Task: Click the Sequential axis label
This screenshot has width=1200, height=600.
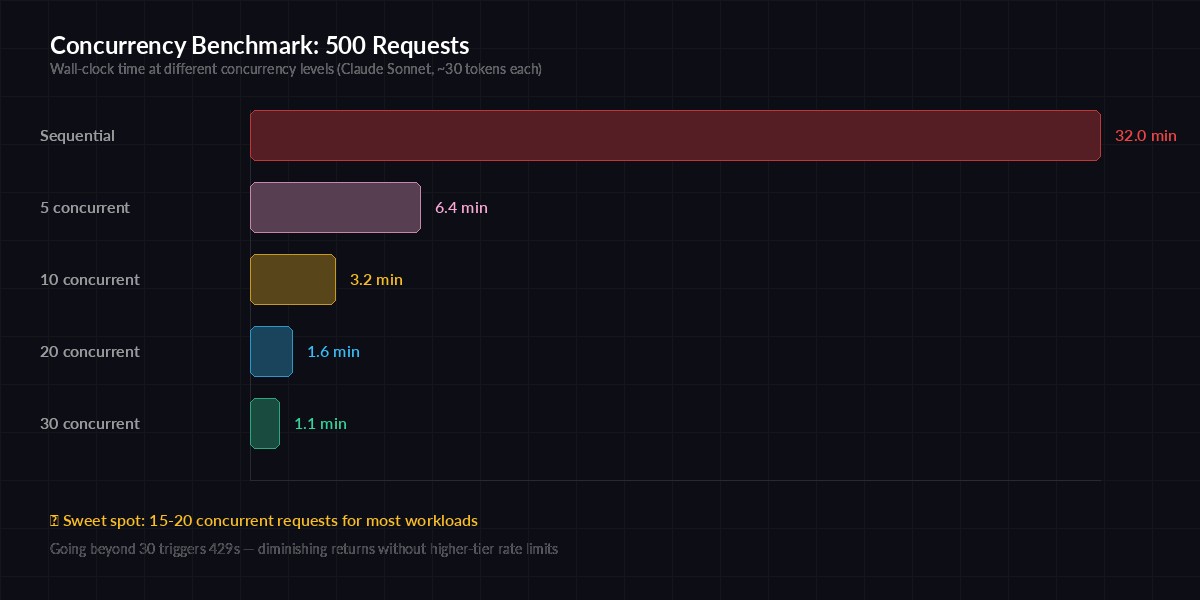Action: (77, 135)
